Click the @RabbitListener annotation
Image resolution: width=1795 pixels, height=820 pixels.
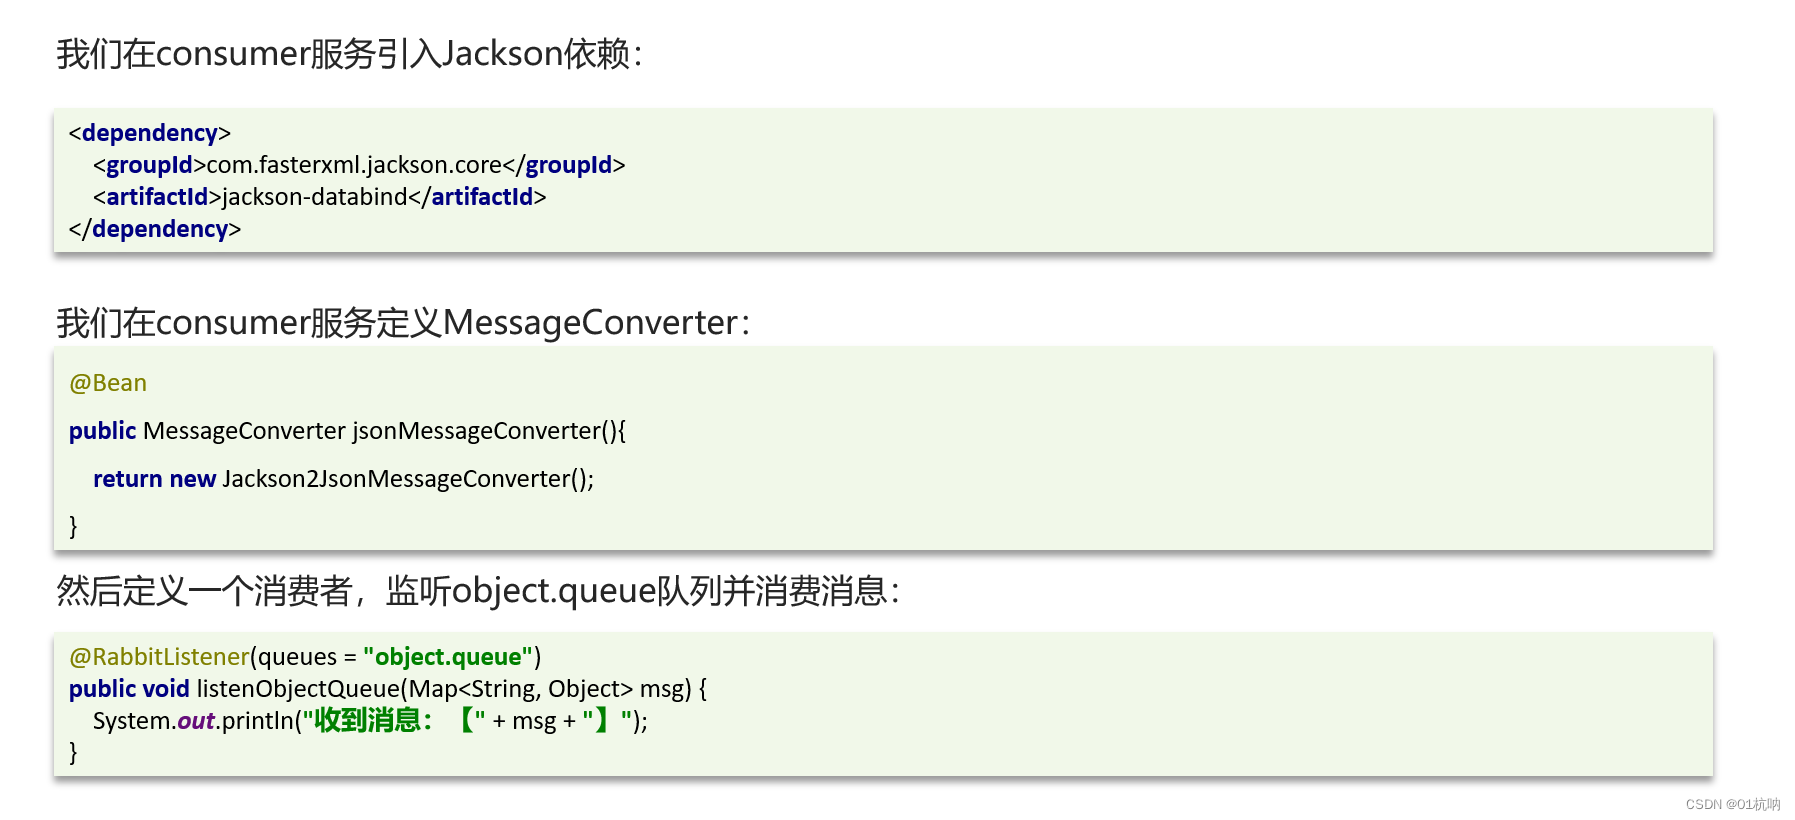(159, 657)
